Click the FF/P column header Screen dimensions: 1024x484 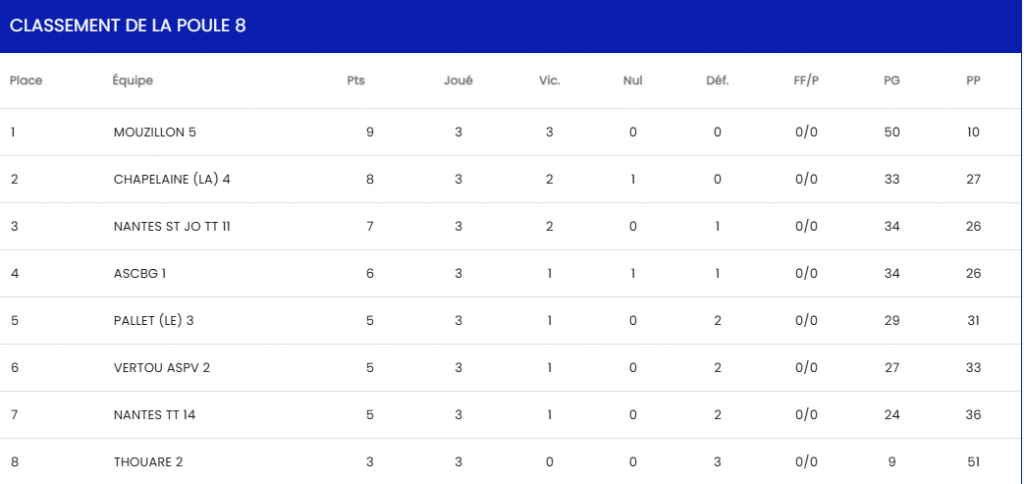click(x=806, y=81)
